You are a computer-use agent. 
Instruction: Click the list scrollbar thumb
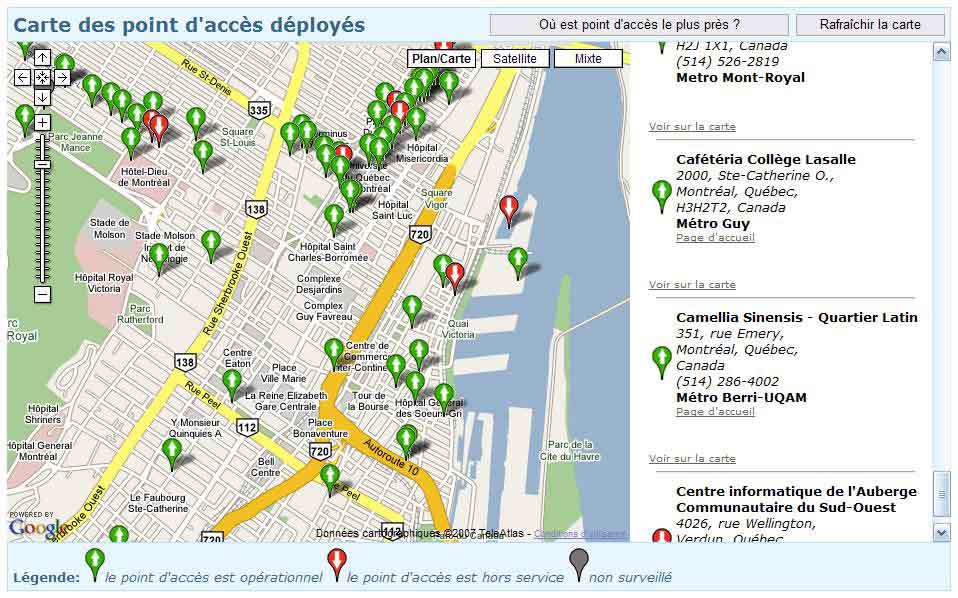point(942,494)
